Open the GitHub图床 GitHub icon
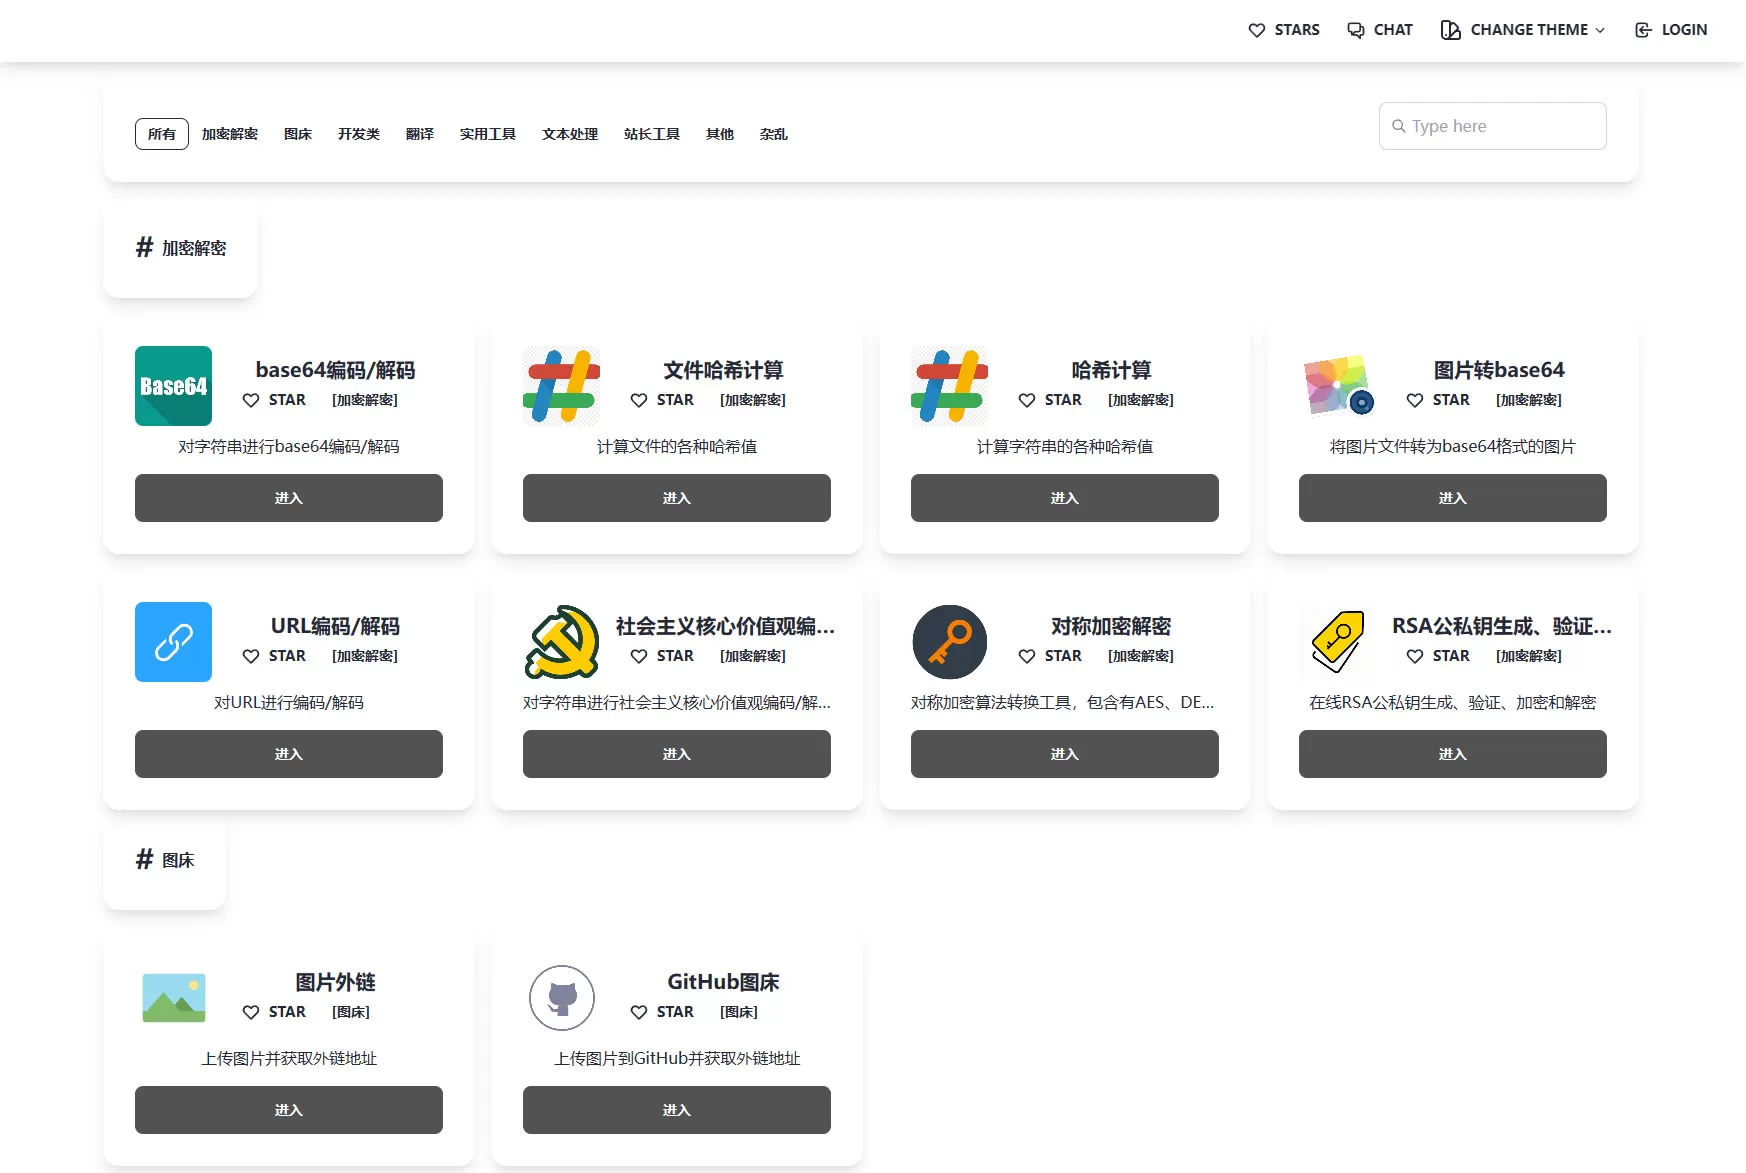Screen dimensions: 1746x1173 tap(561, 997)
